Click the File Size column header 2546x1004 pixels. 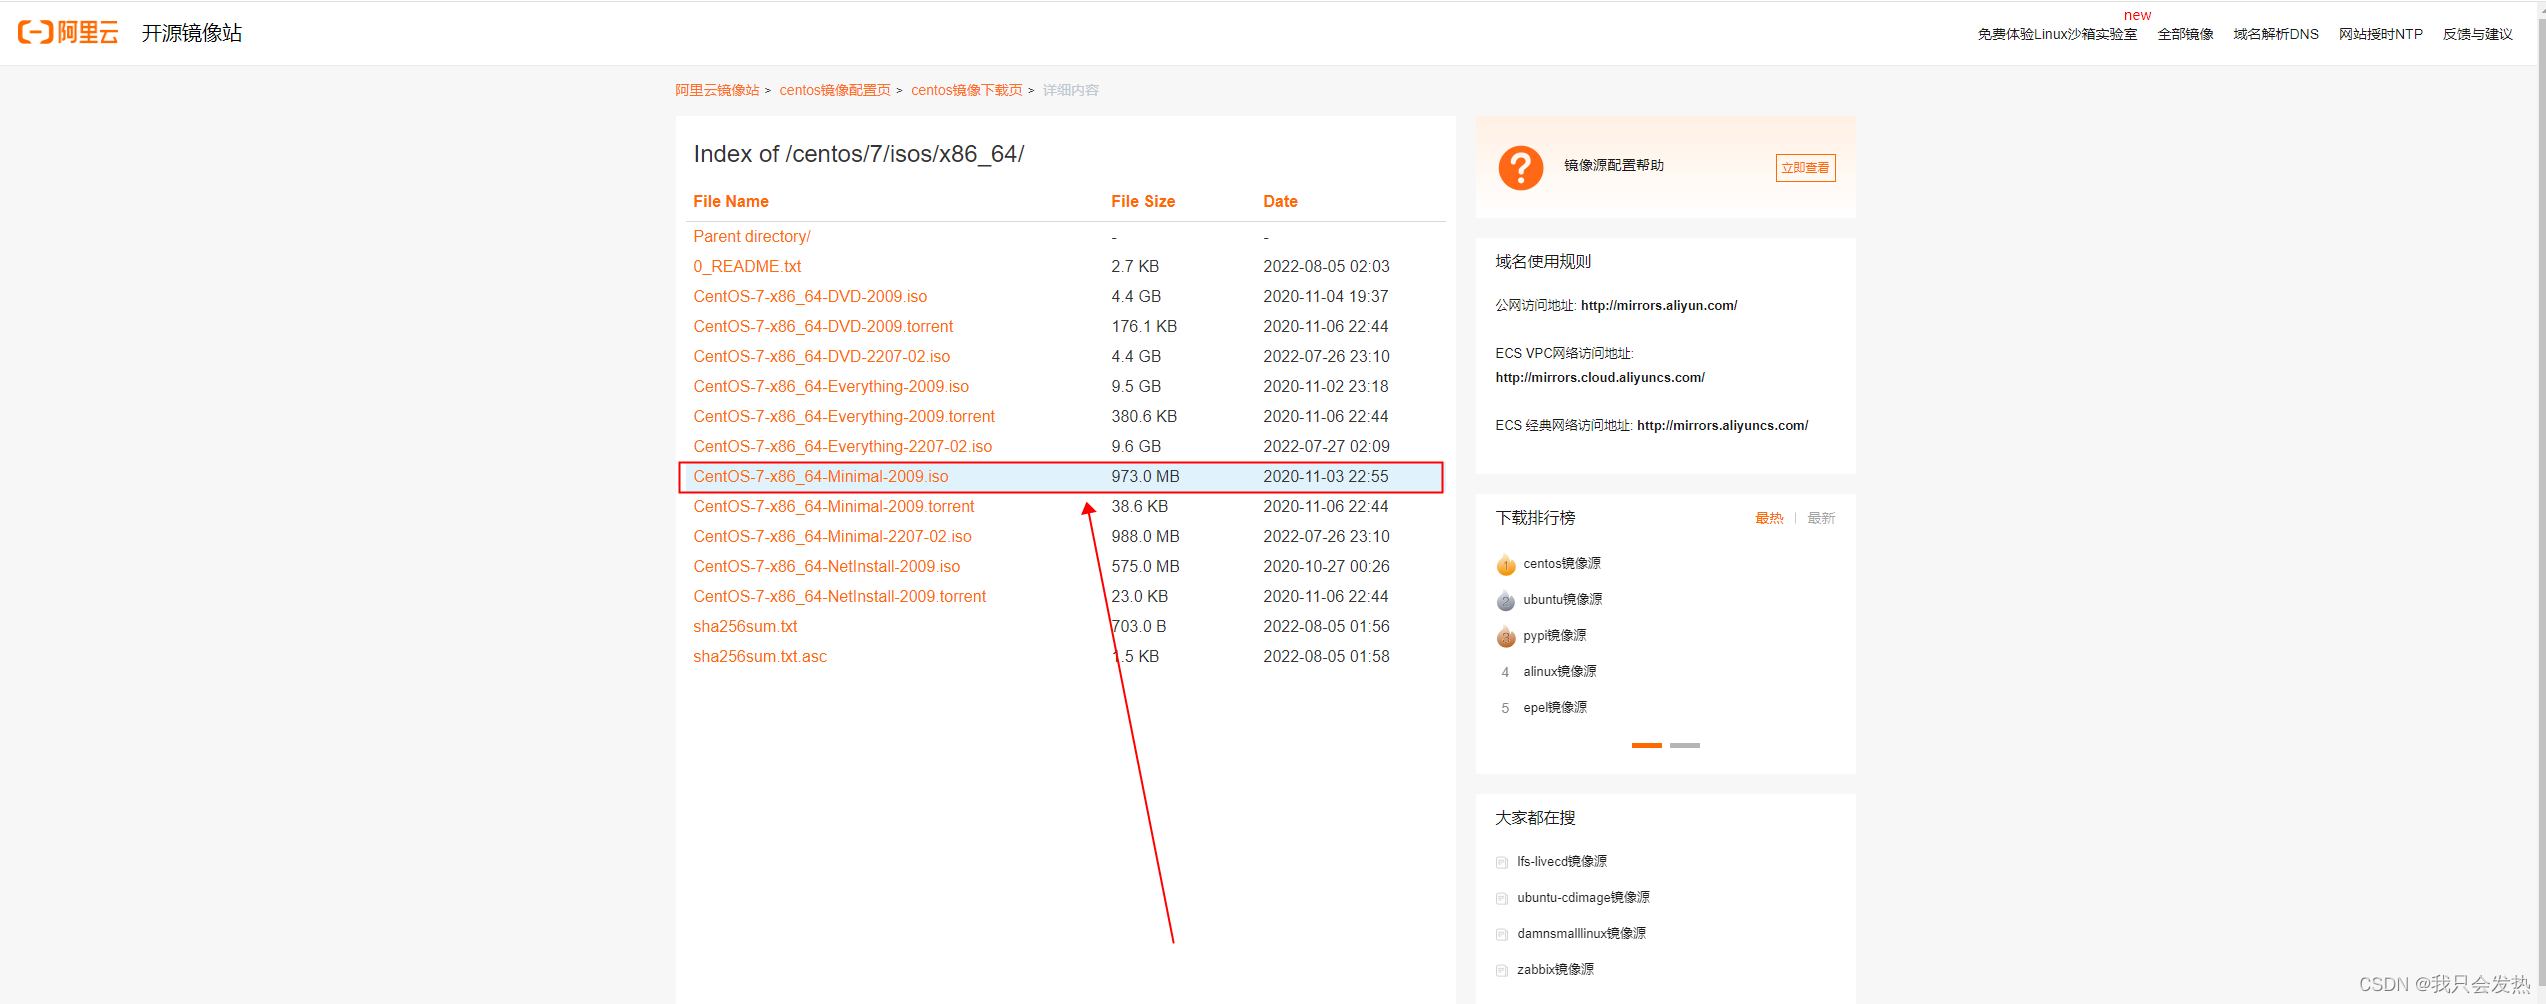point(1143,201)
